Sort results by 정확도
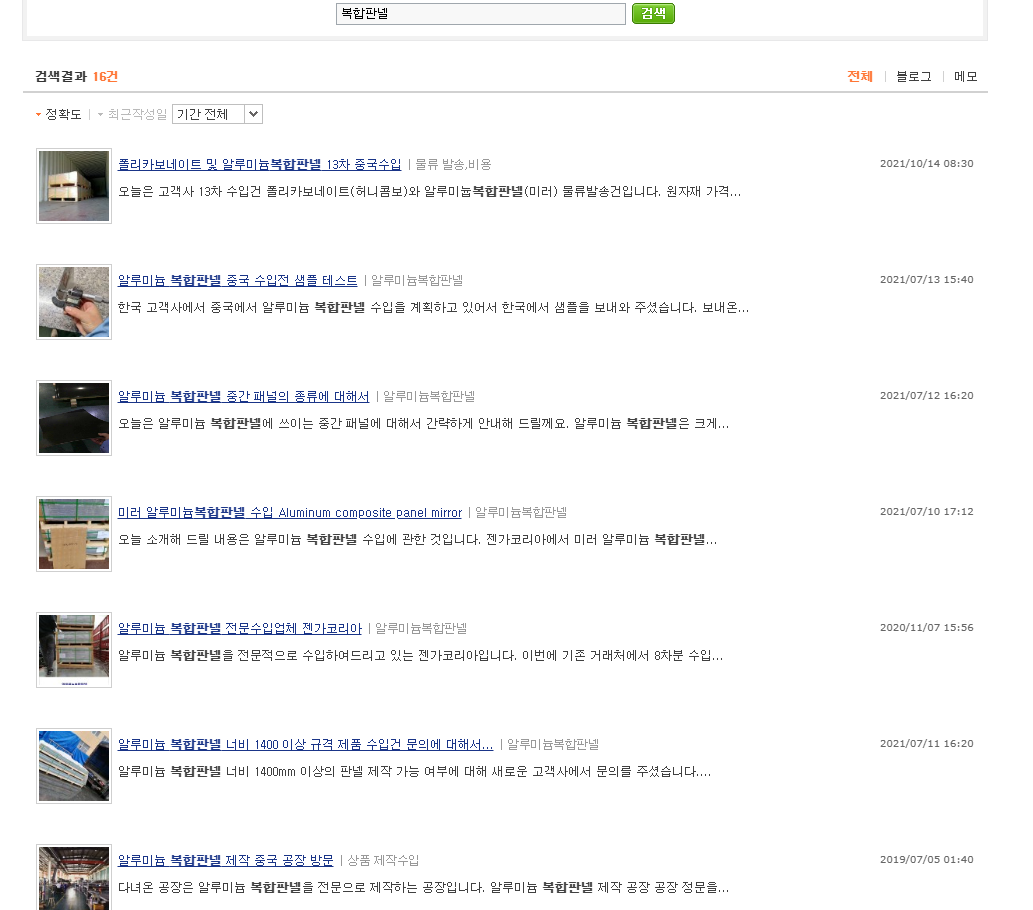The width and height of the screenshot is (1033, 910). [x=63, y=115]
